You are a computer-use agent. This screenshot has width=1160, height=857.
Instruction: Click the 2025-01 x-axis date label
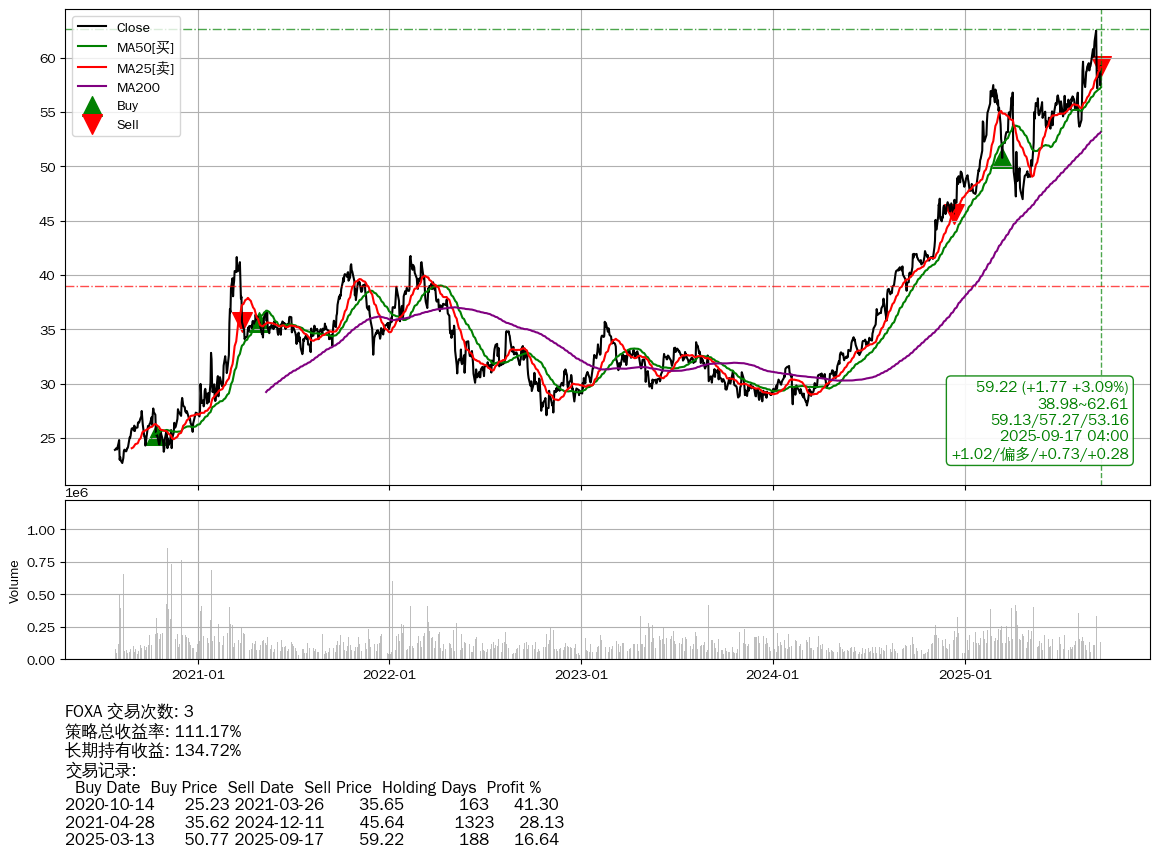(x=965, y=675)
